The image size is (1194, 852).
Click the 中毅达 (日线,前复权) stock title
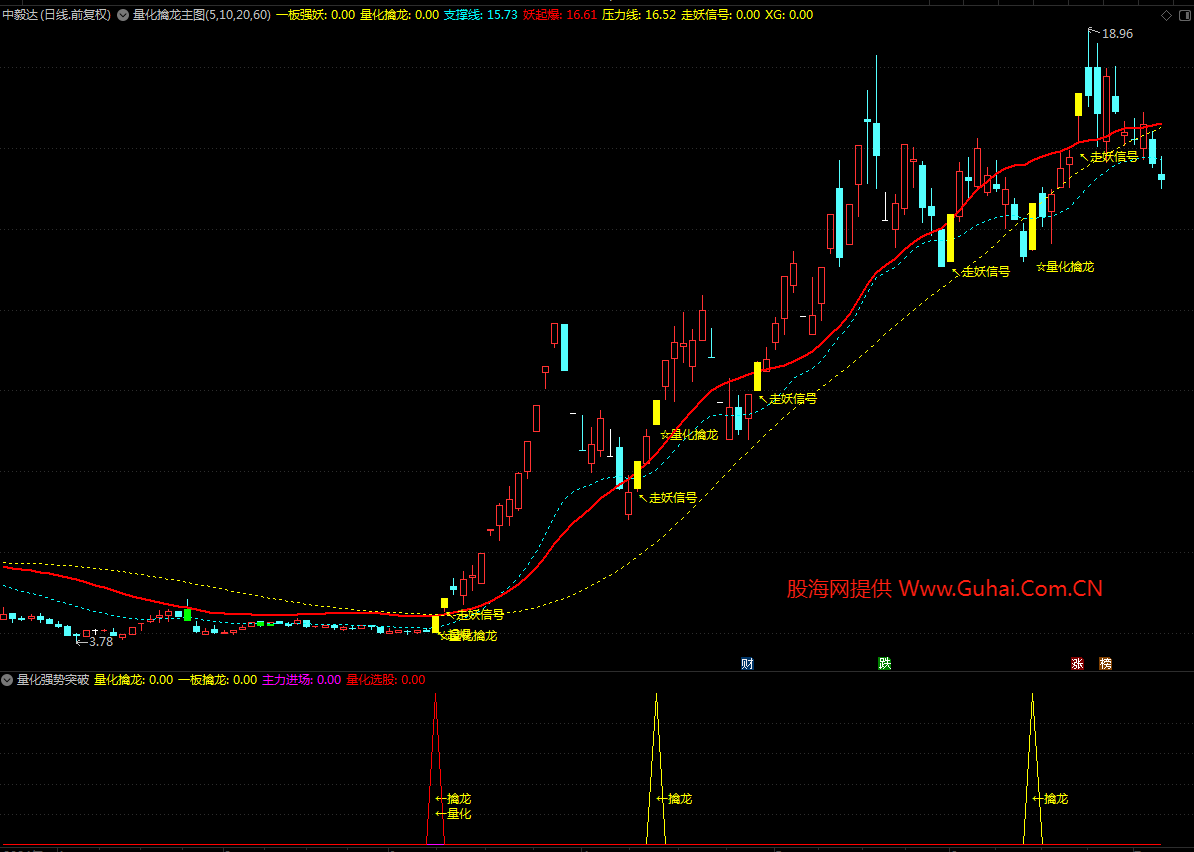(56, 15)
